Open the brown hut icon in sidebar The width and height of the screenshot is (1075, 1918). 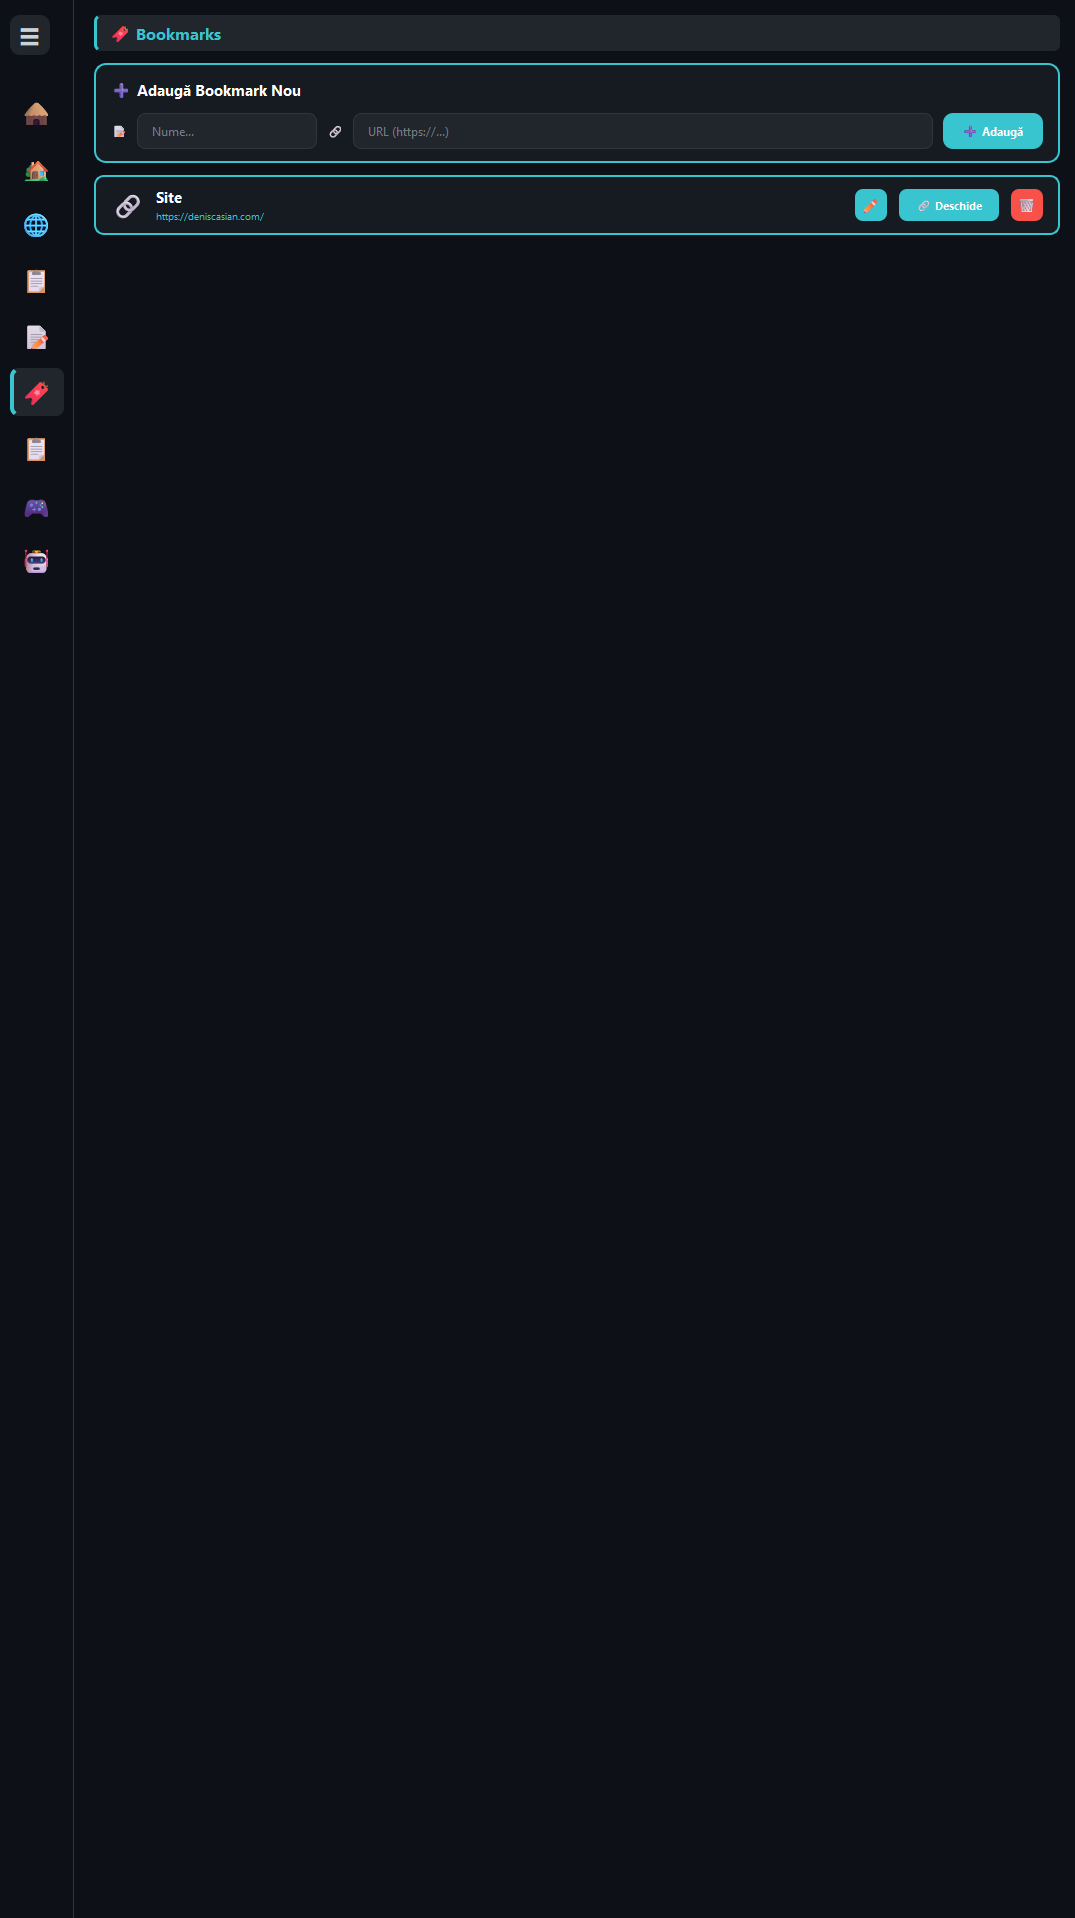click(37, 114)
